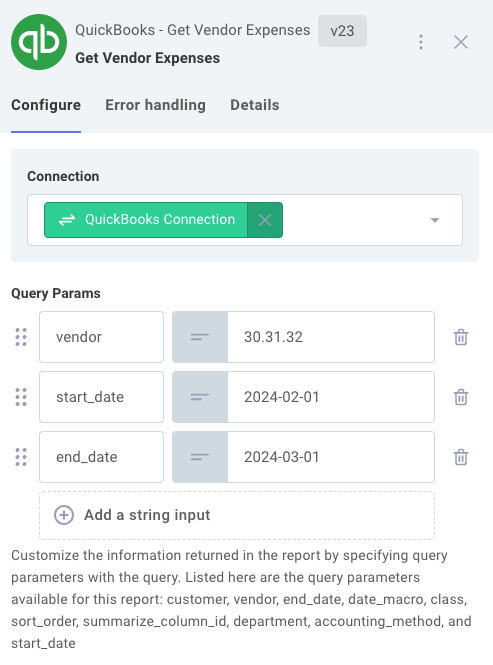Close the Get Vendor Expenses panel
The height and width of the screenshot is (665, 493).
click(461, 42)
